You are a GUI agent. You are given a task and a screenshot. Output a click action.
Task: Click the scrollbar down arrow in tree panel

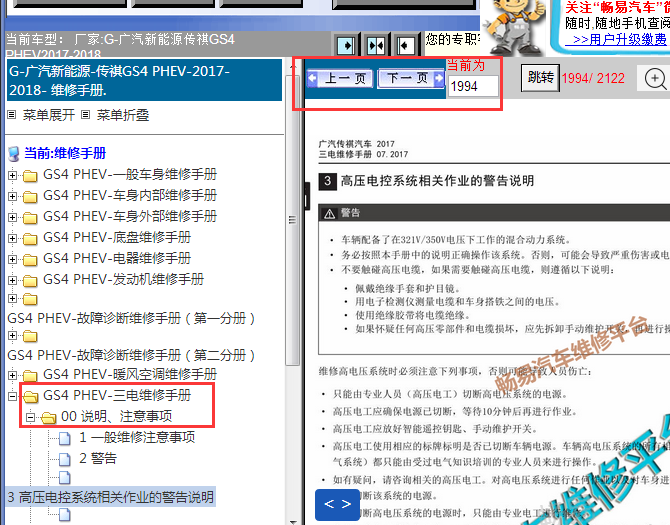click(293, 522)
